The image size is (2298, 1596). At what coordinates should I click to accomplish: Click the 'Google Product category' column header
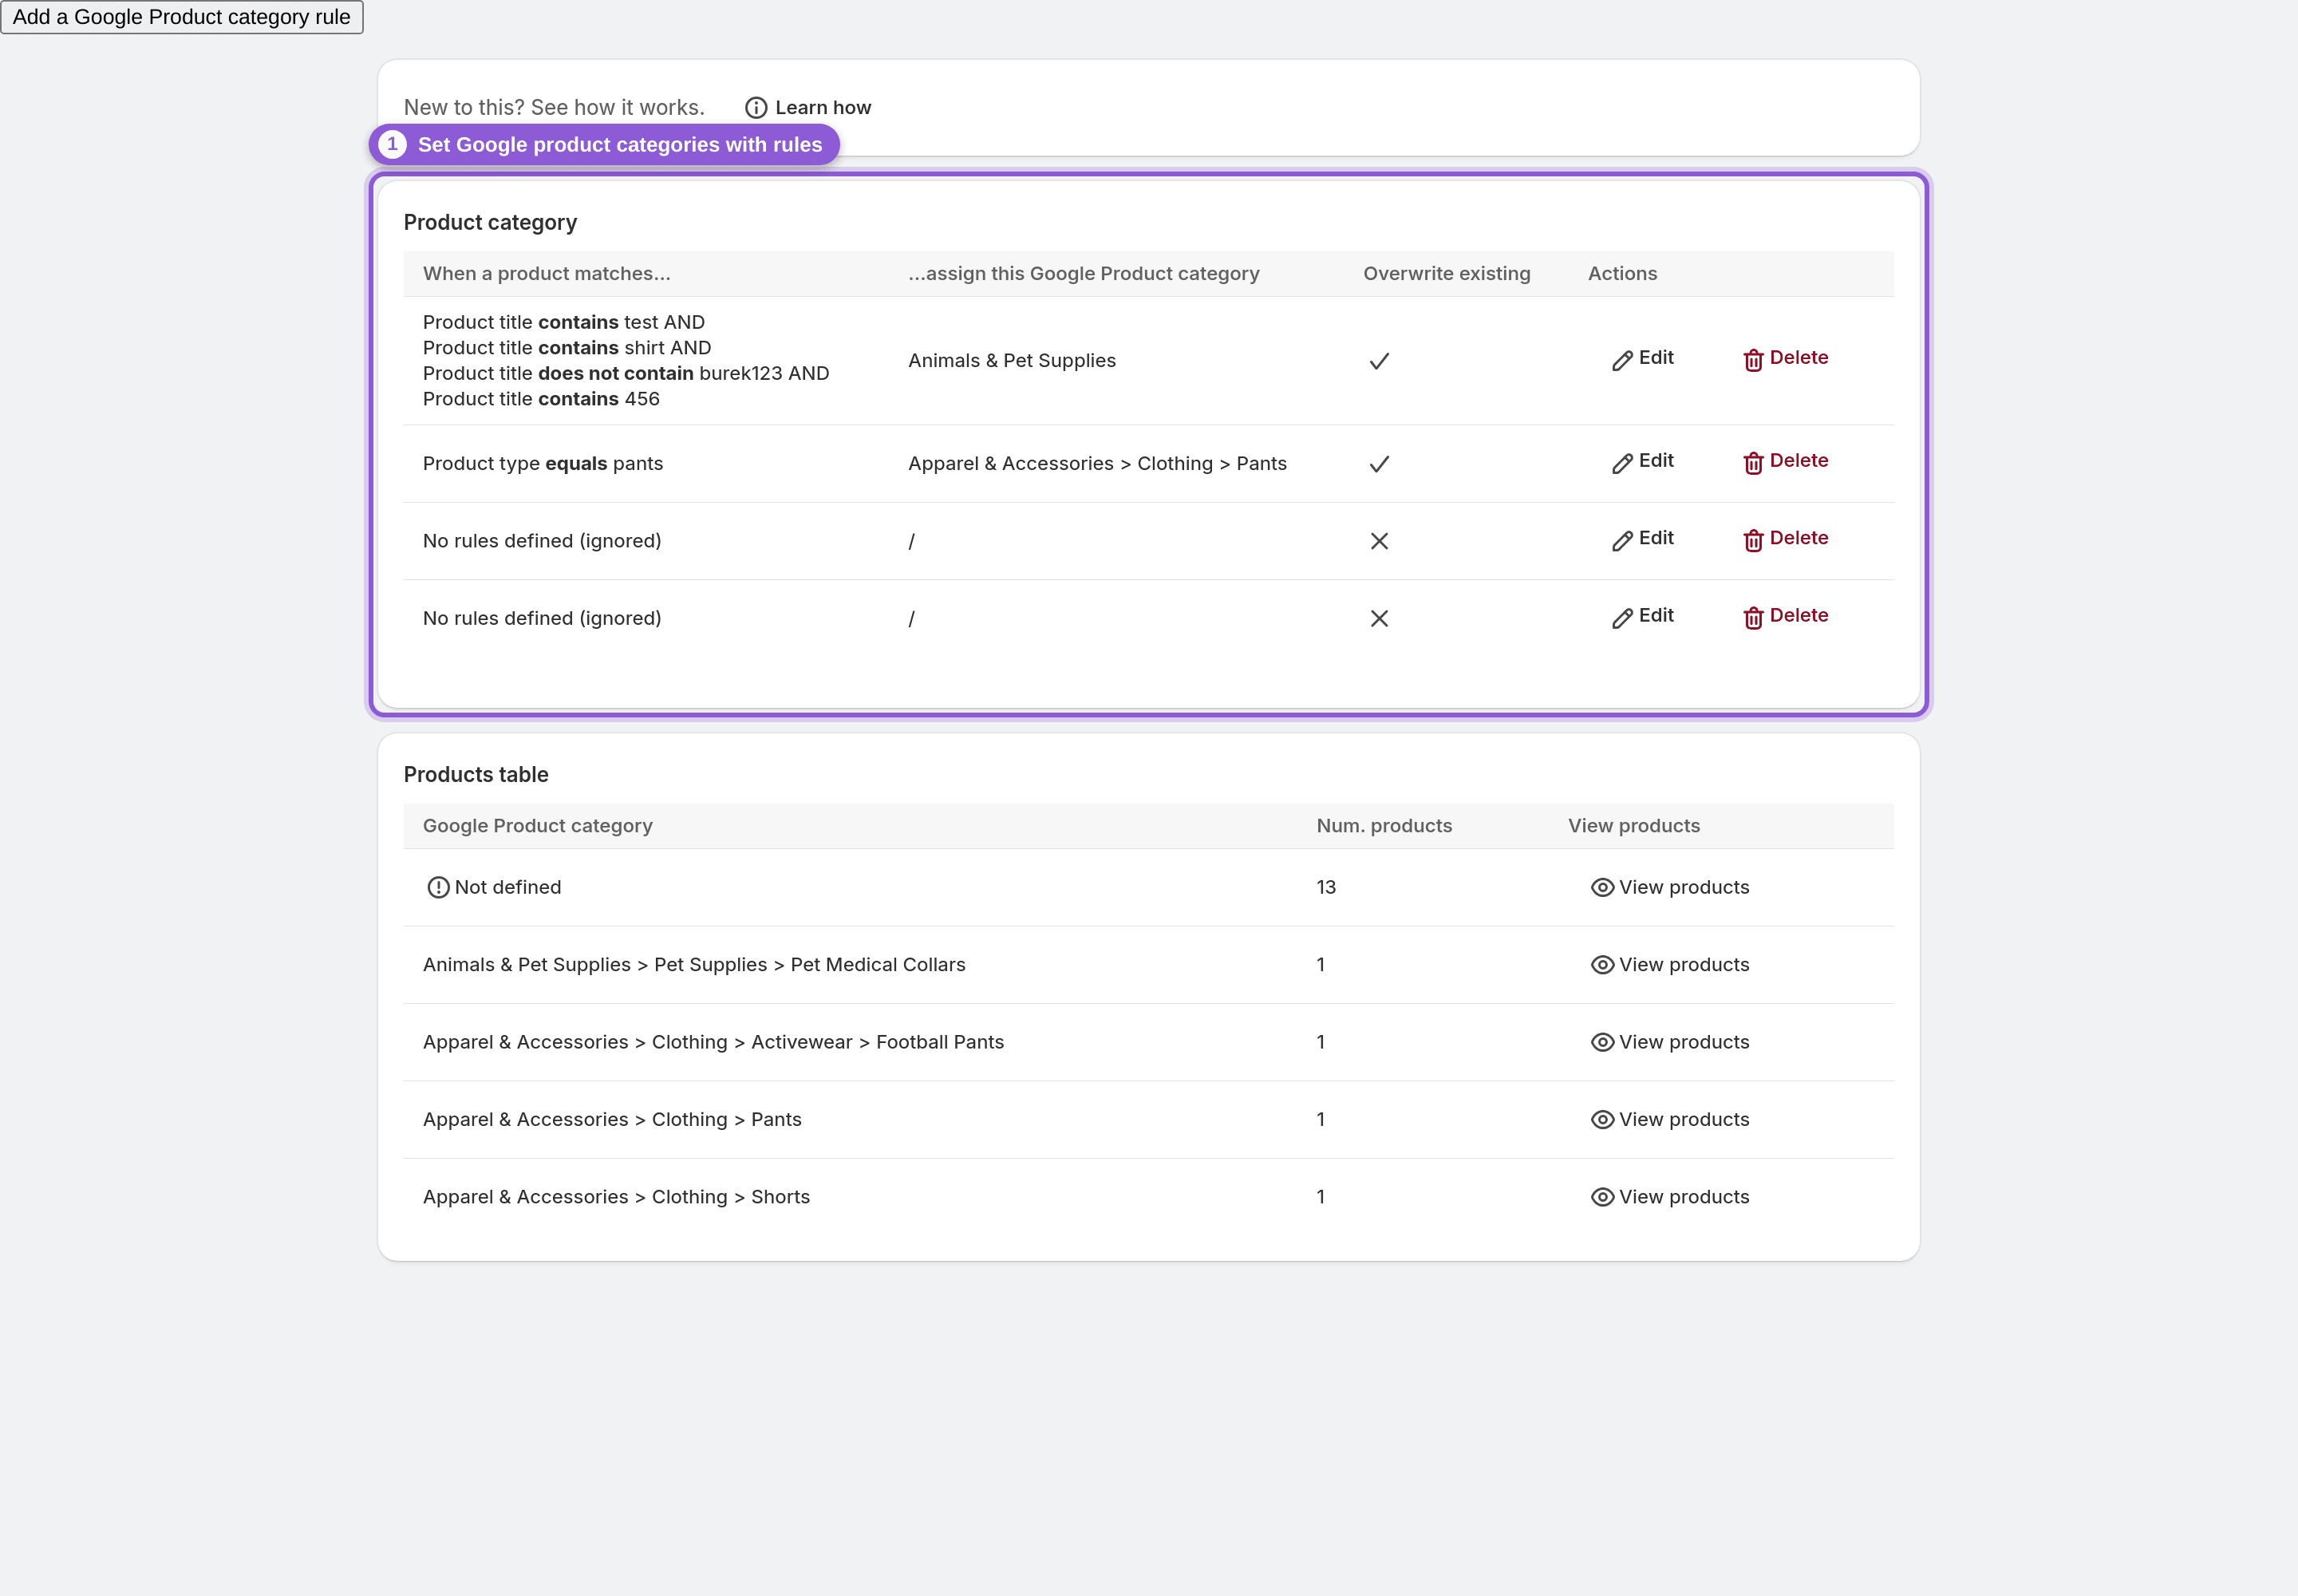537,826
